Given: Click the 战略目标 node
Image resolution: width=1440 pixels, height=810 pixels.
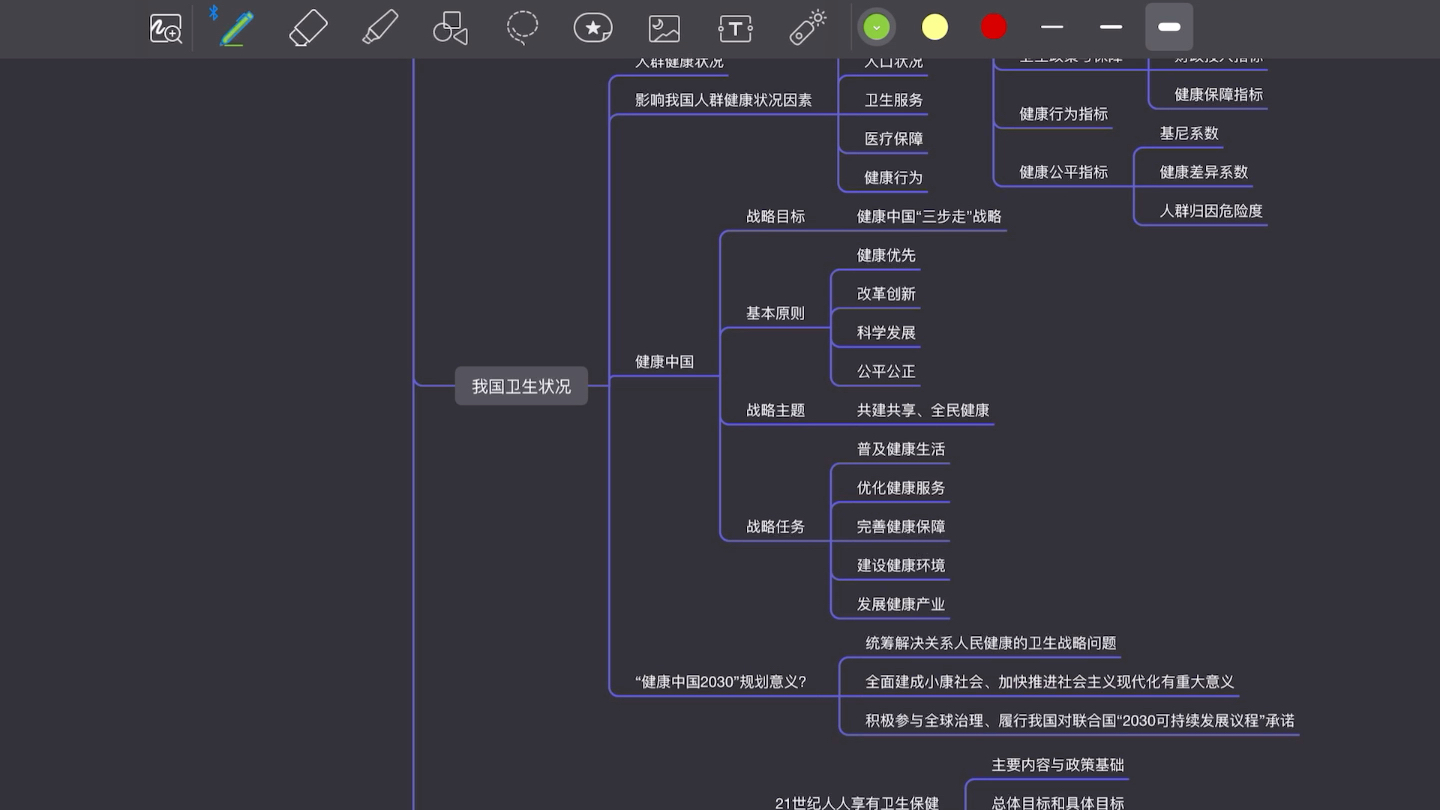Looking at the screenshot, I should tap(775, 216).
